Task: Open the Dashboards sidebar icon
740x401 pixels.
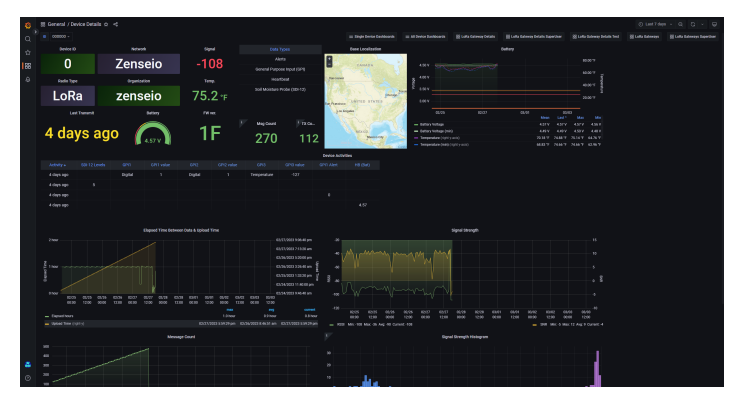Action: [x=27, y=65]
